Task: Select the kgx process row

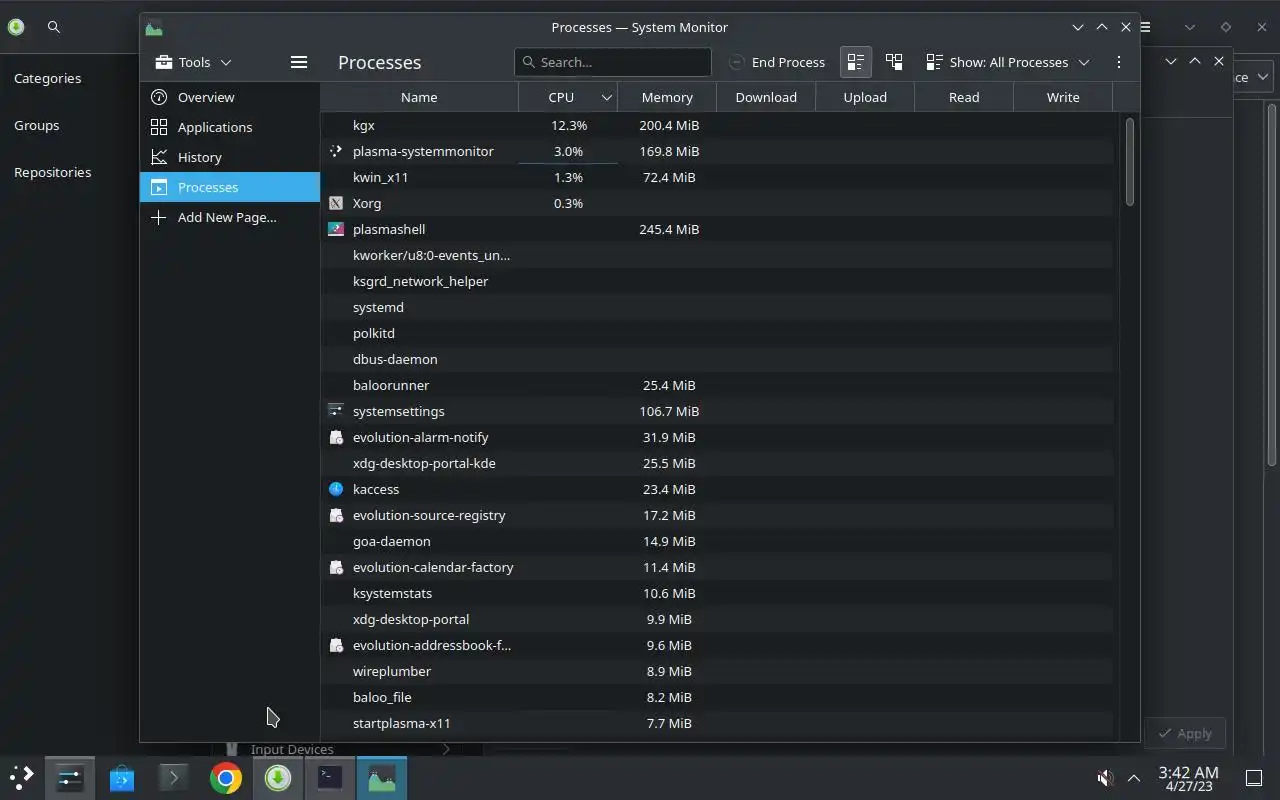Action: point(717,125)
